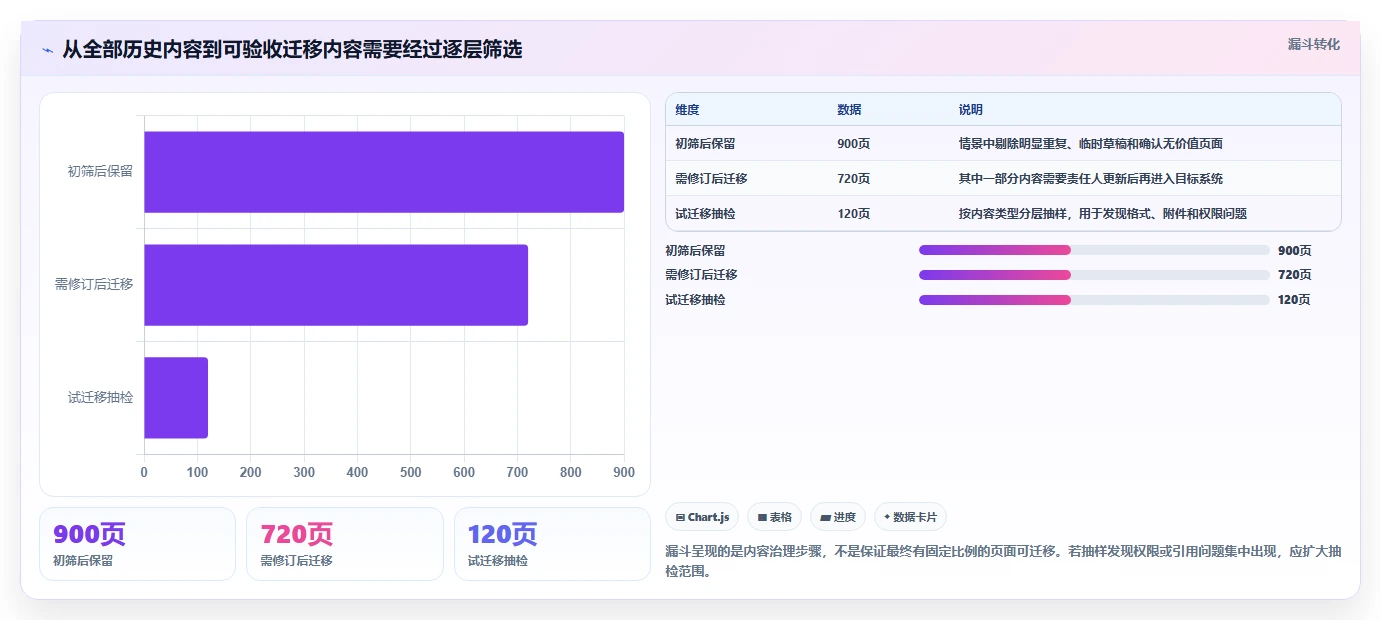Click the 初筛后保留 table cell
Screen dimensions: 1381x620
tap(705, 144)
